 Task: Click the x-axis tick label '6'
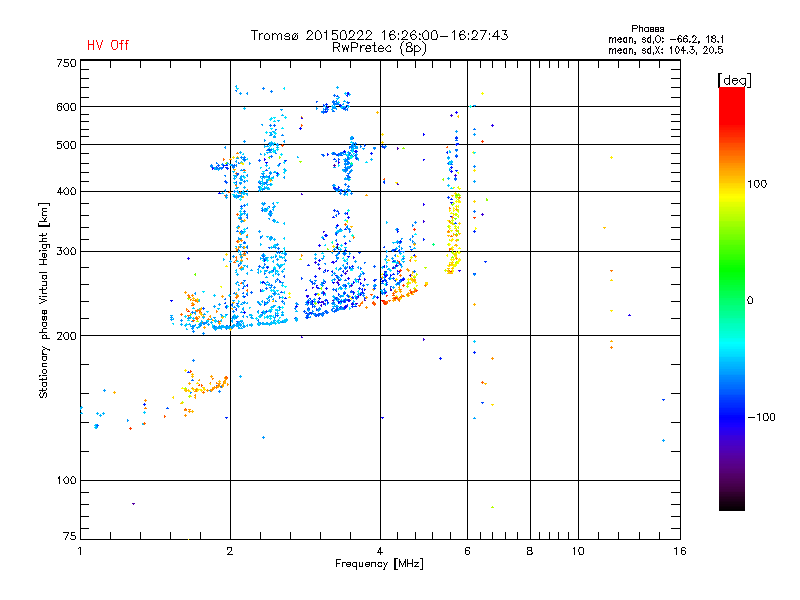[x=467, y=551]
